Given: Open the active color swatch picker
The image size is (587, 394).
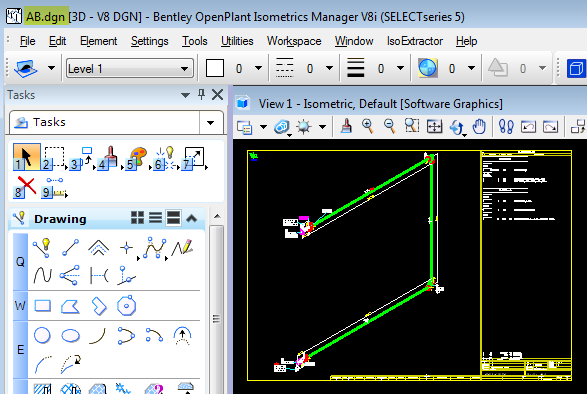Looking at the screenshot, I should tap(215, 69).
